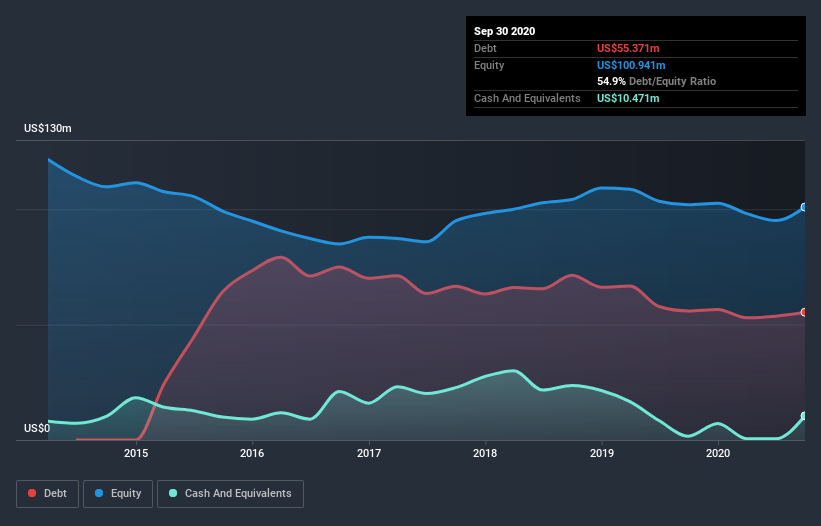Click the US$100.941m equity value
The height and width of the screenshot is (526, 821).
pyautogui.click(x=631, y=65)
